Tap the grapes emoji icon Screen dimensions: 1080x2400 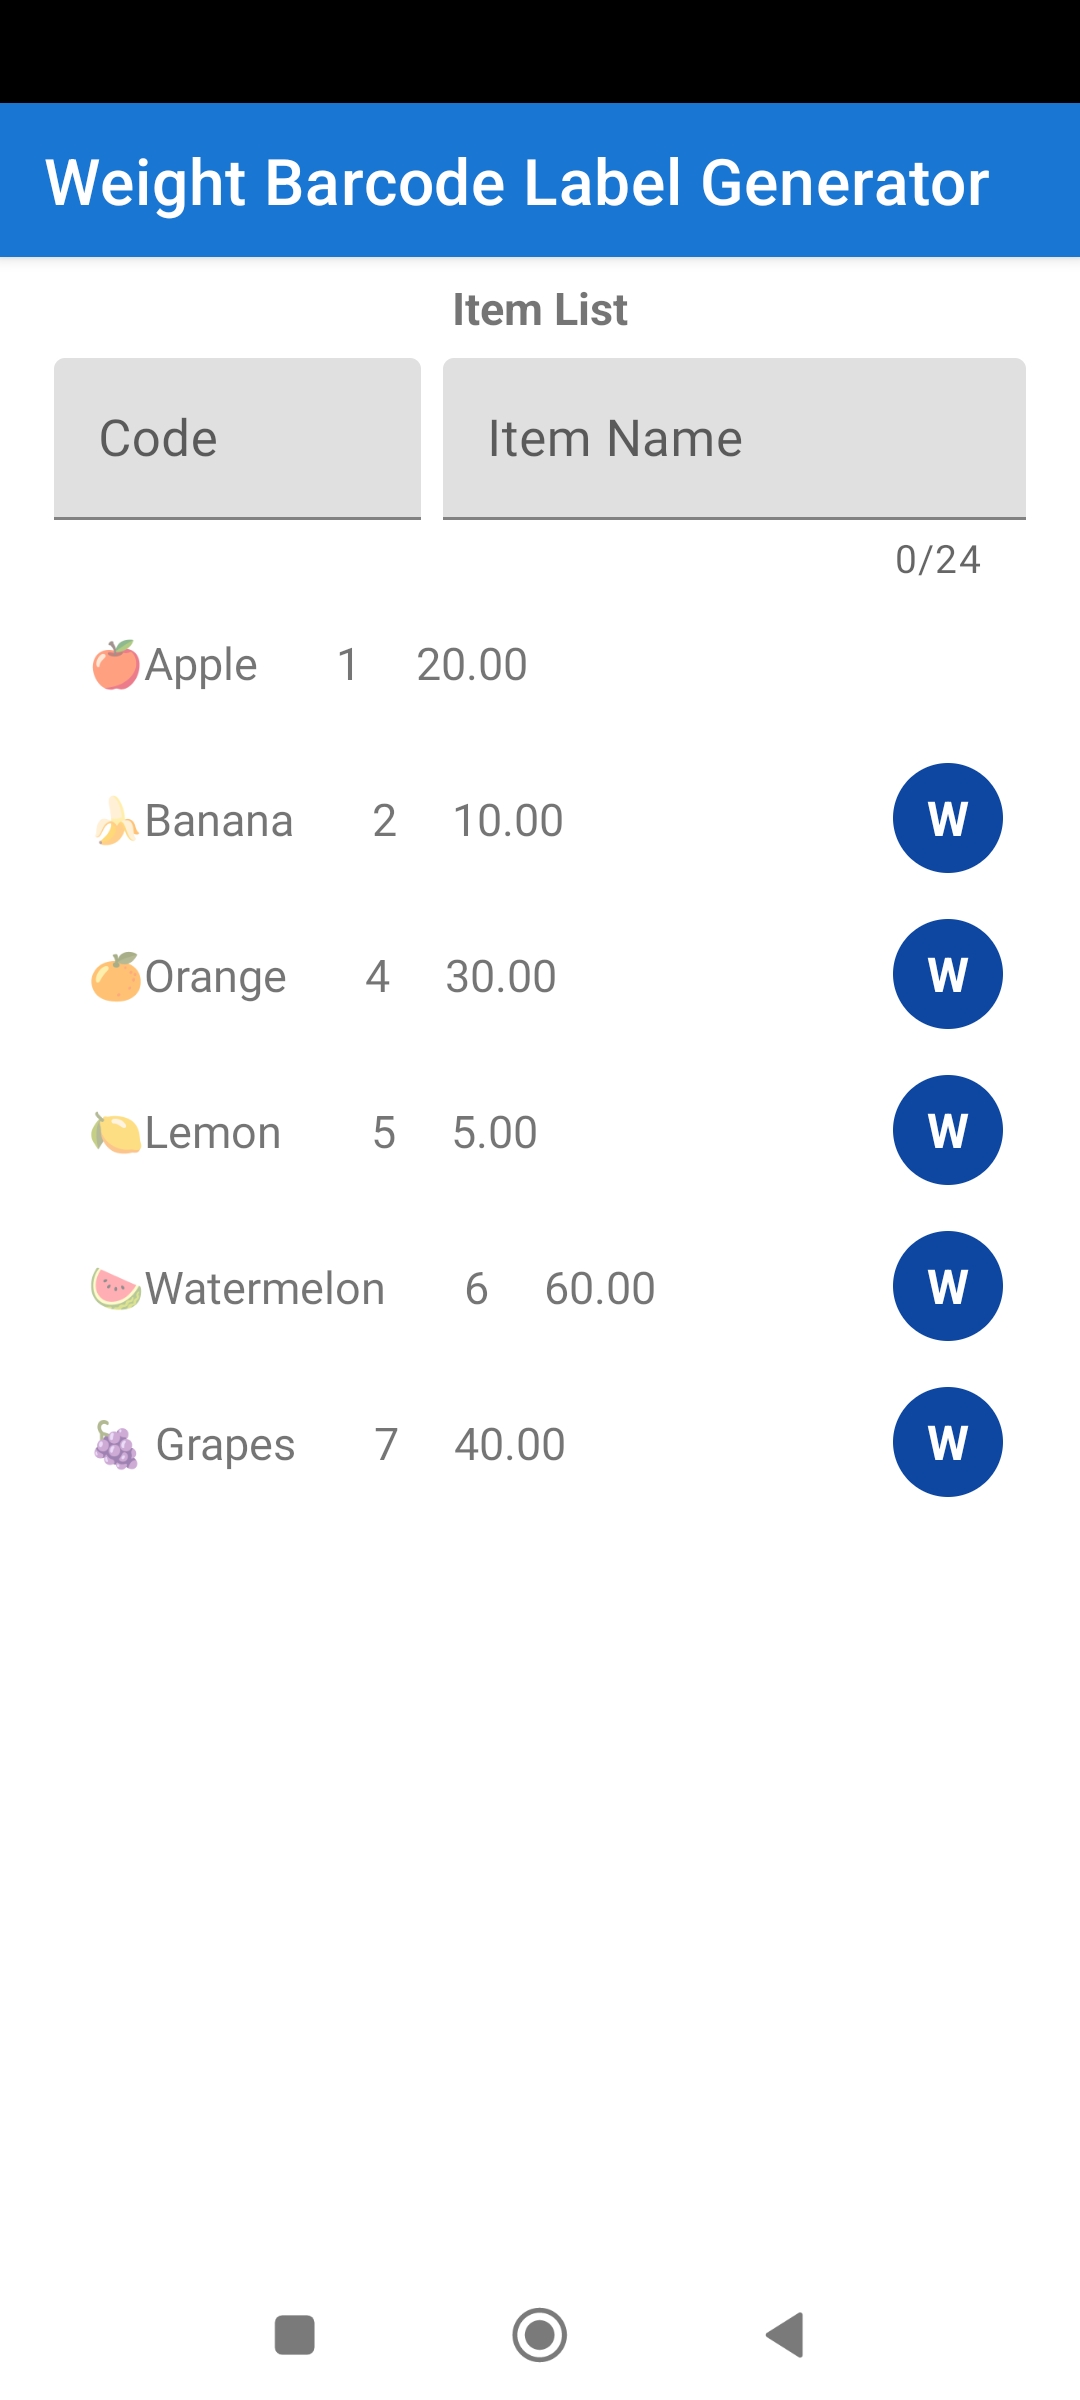(x=116, y=1445)
